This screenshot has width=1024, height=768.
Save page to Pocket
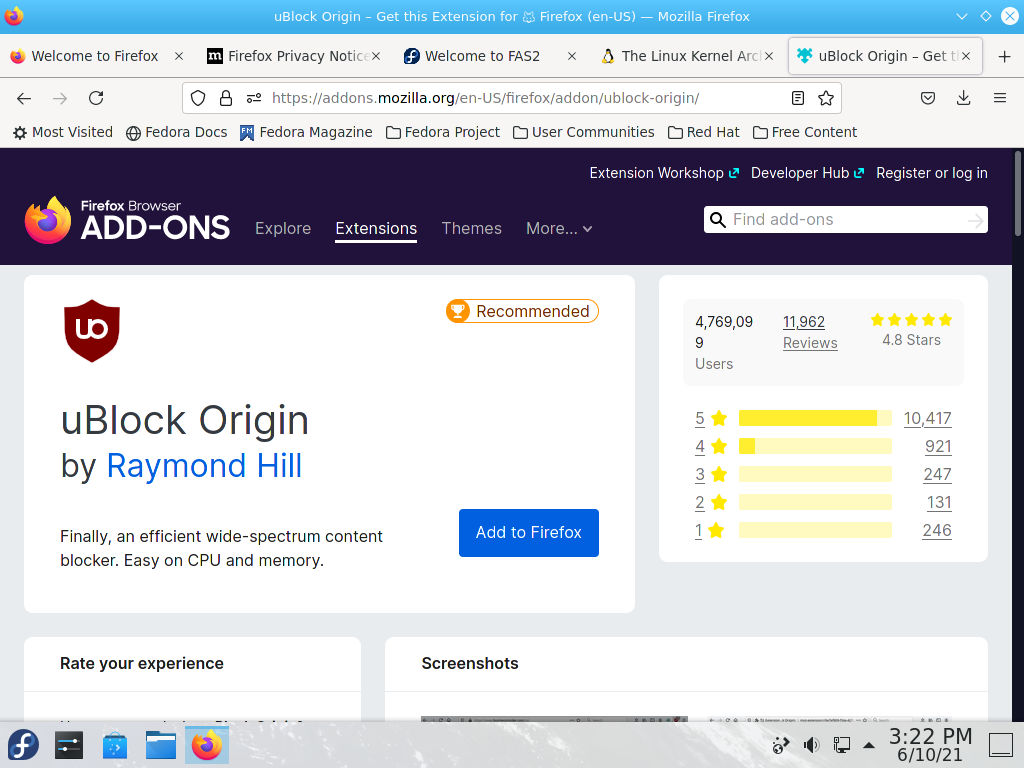tap(928, 98)
